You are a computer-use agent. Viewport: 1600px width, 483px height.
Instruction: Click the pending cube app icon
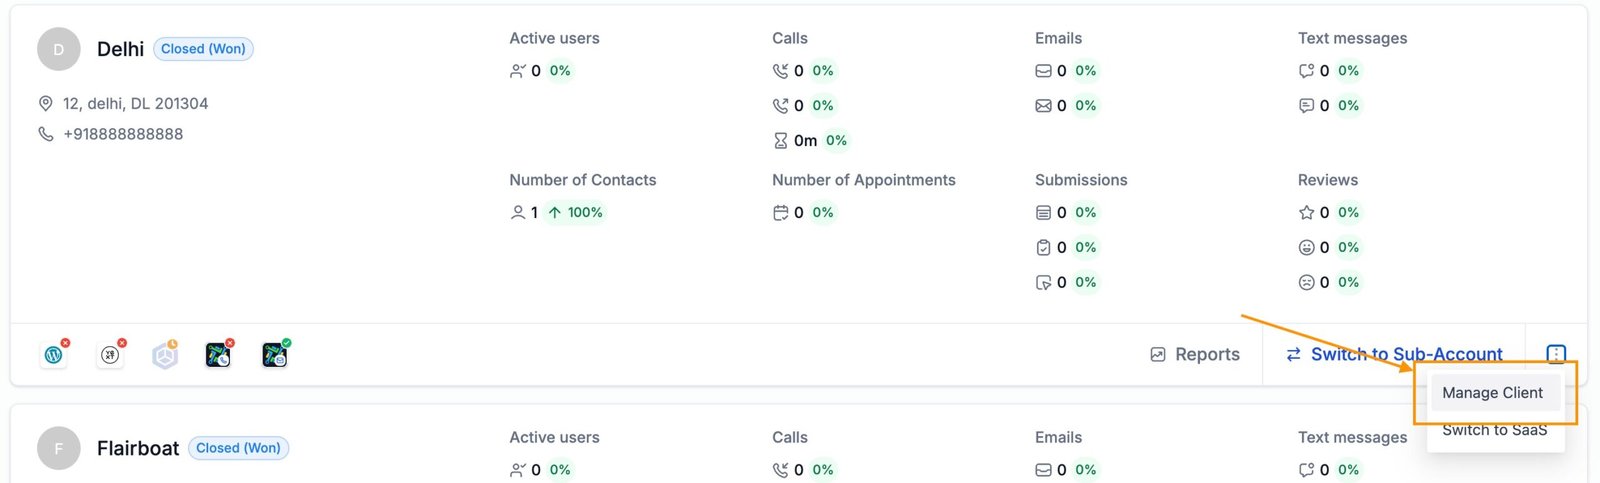click(165, 355)
